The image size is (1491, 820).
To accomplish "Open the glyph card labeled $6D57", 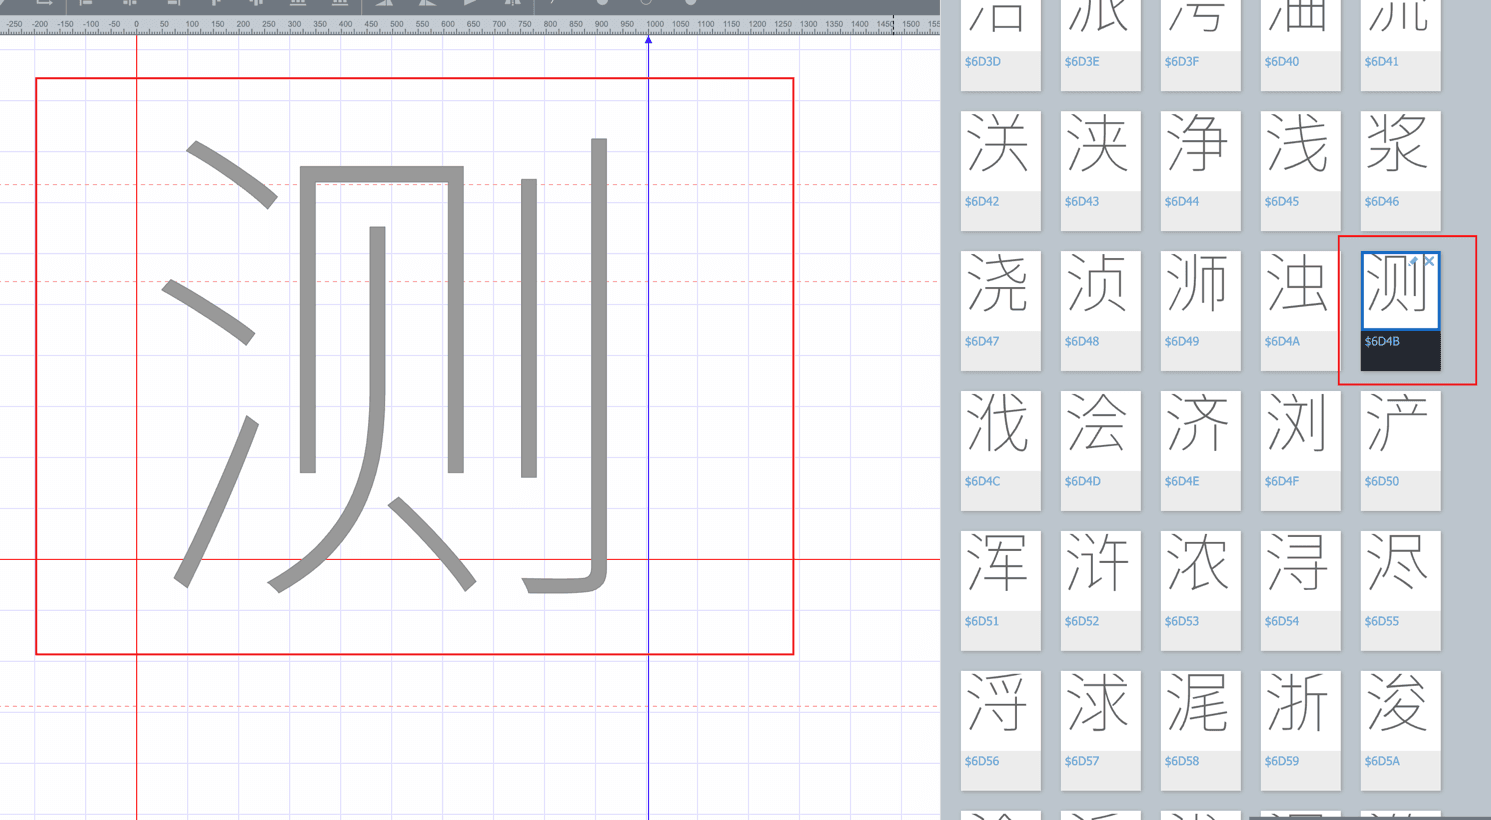I will [1100, 731].
